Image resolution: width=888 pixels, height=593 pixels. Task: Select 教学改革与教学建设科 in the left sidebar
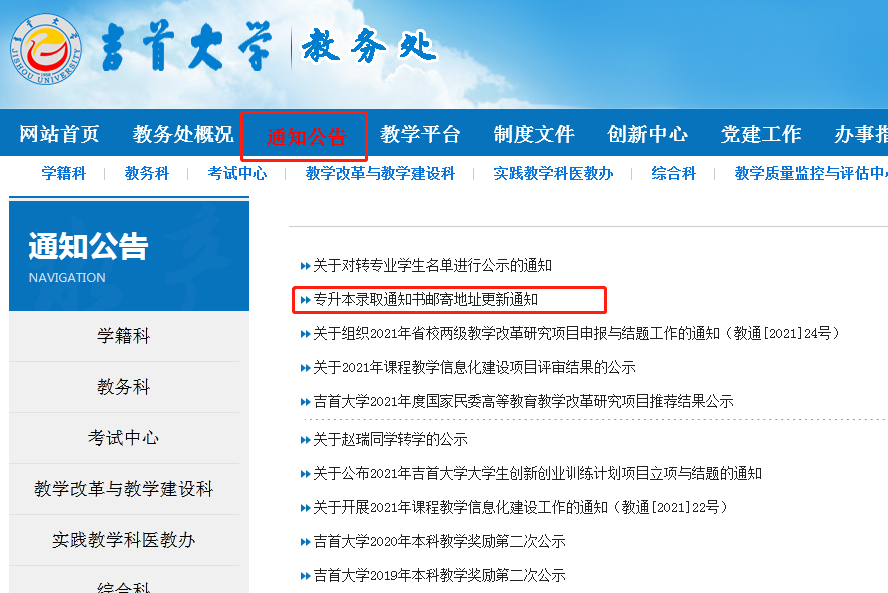click(123, 489)
